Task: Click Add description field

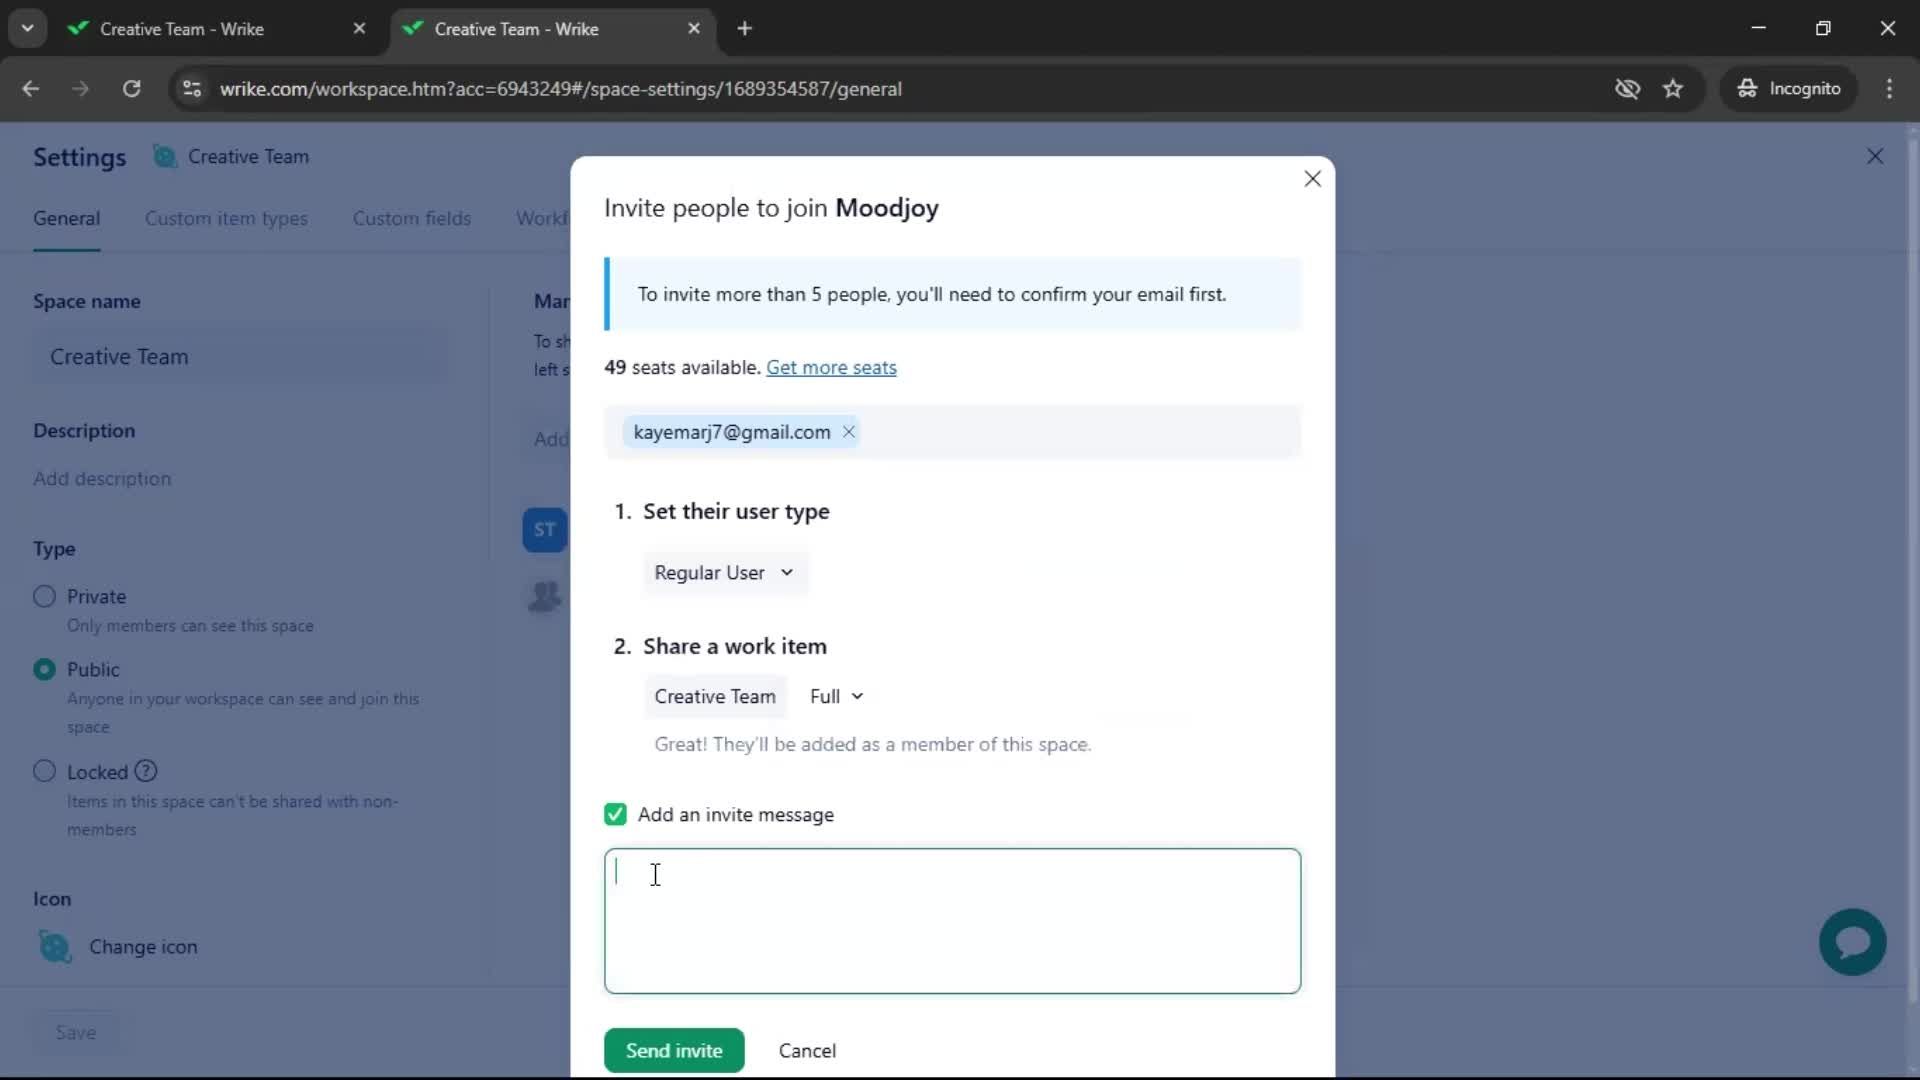Action: (x=102, y=479)
